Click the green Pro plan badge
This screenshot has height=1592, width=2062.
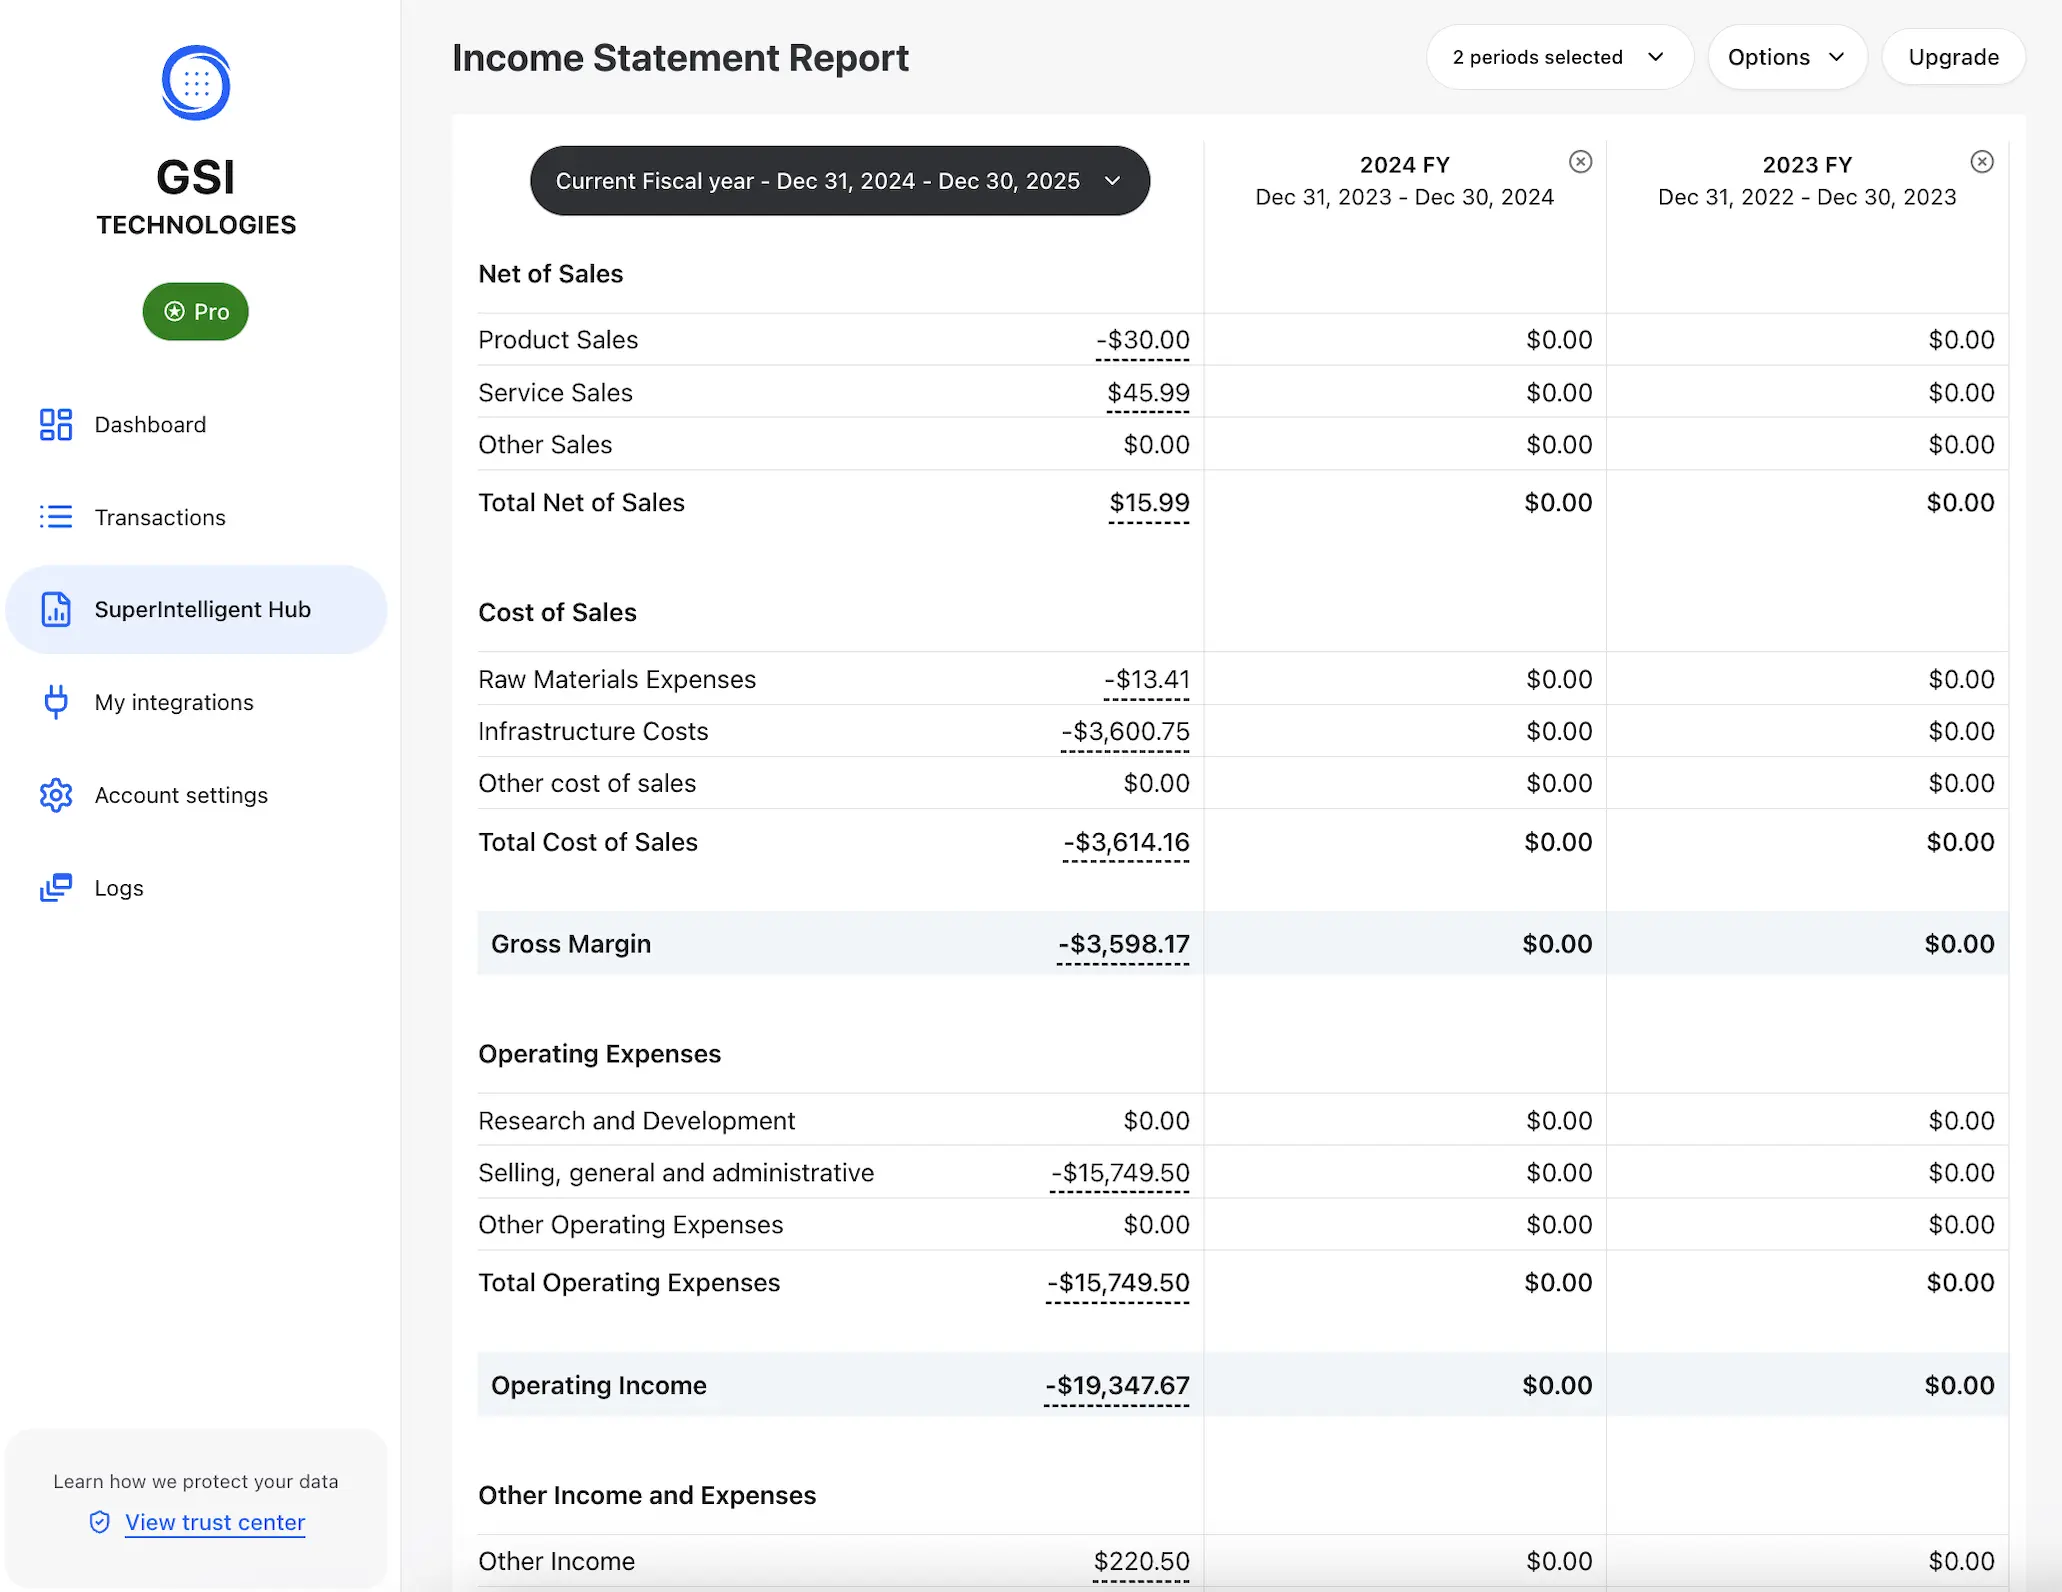(196, 312)
